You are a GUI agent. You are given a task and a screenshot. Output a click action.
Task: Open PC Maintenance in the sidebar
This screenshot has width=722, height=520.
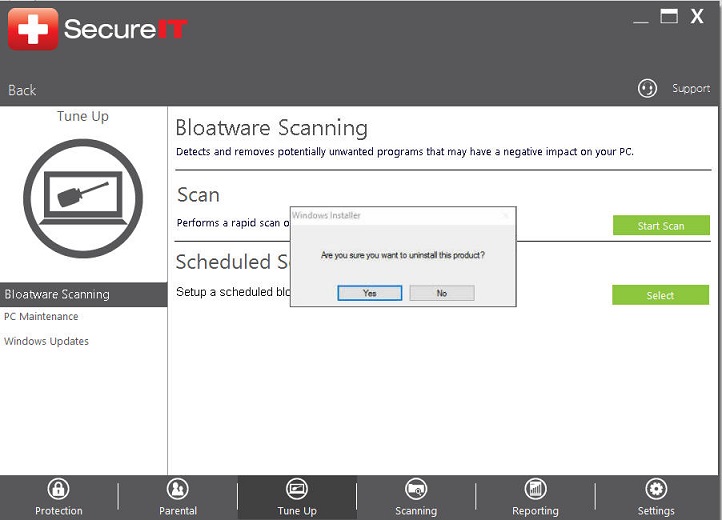pyautogui.click(x=41, y=316)
